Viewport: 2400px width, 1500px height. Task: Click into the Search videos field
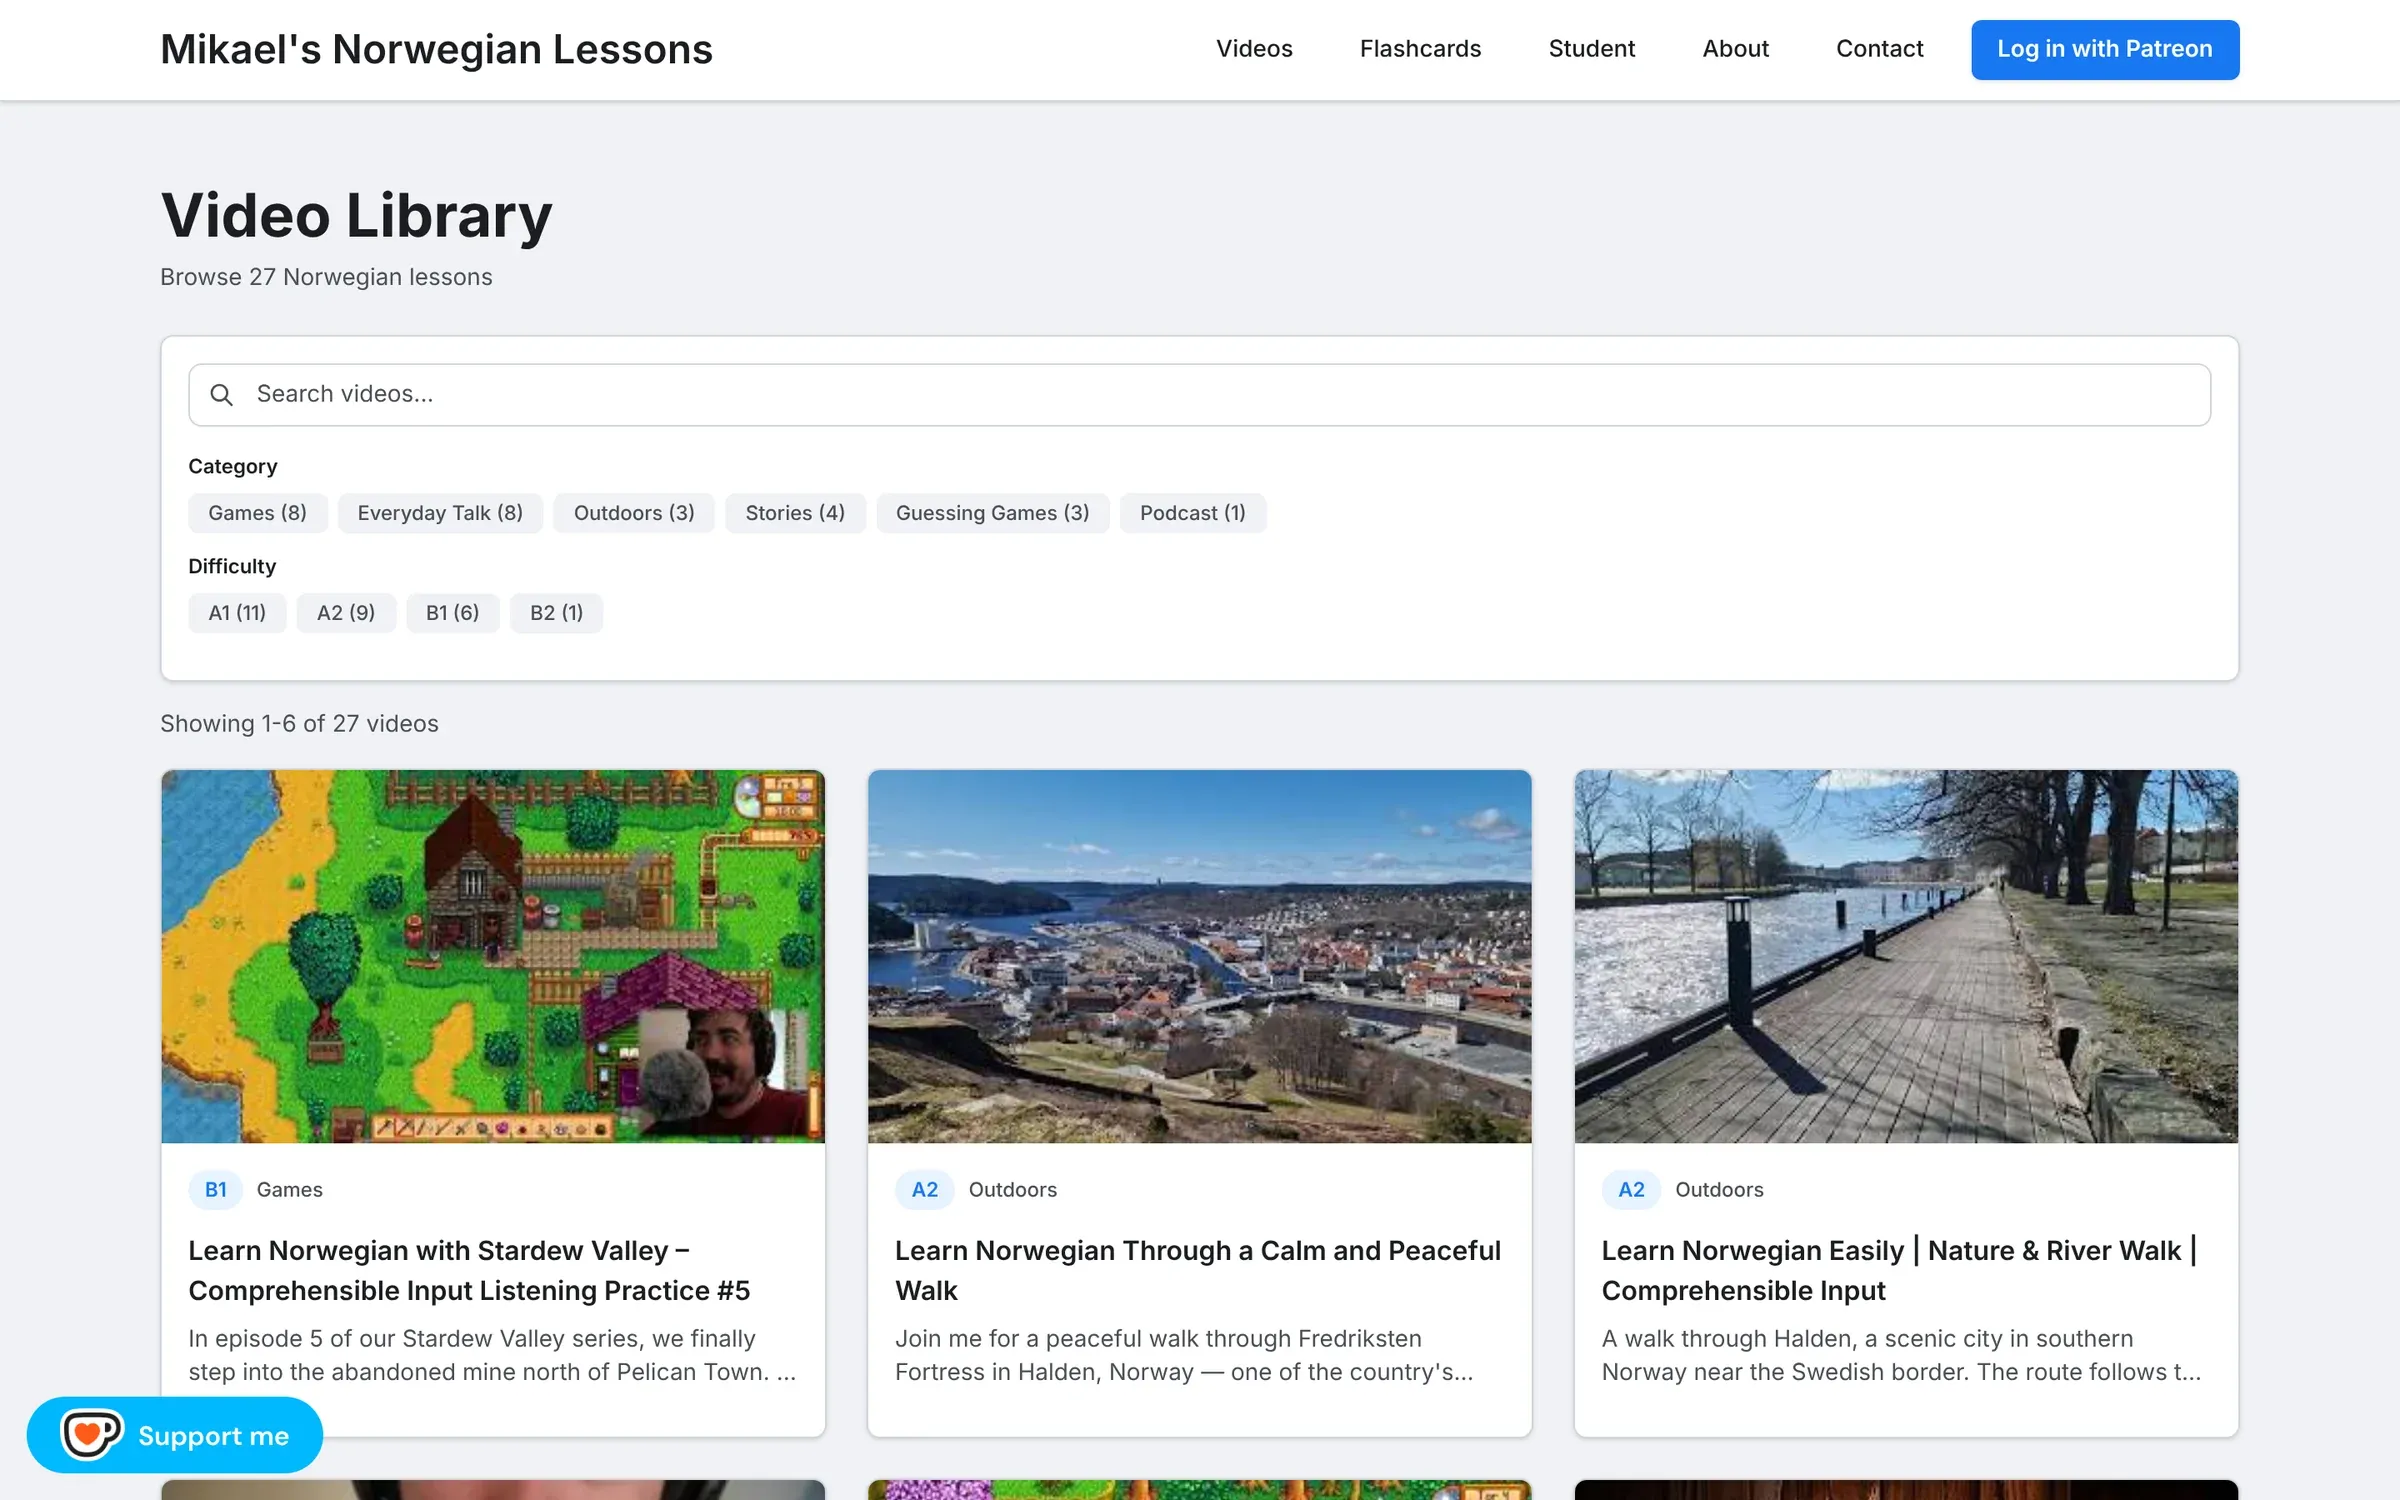(x=1200, y=395)
